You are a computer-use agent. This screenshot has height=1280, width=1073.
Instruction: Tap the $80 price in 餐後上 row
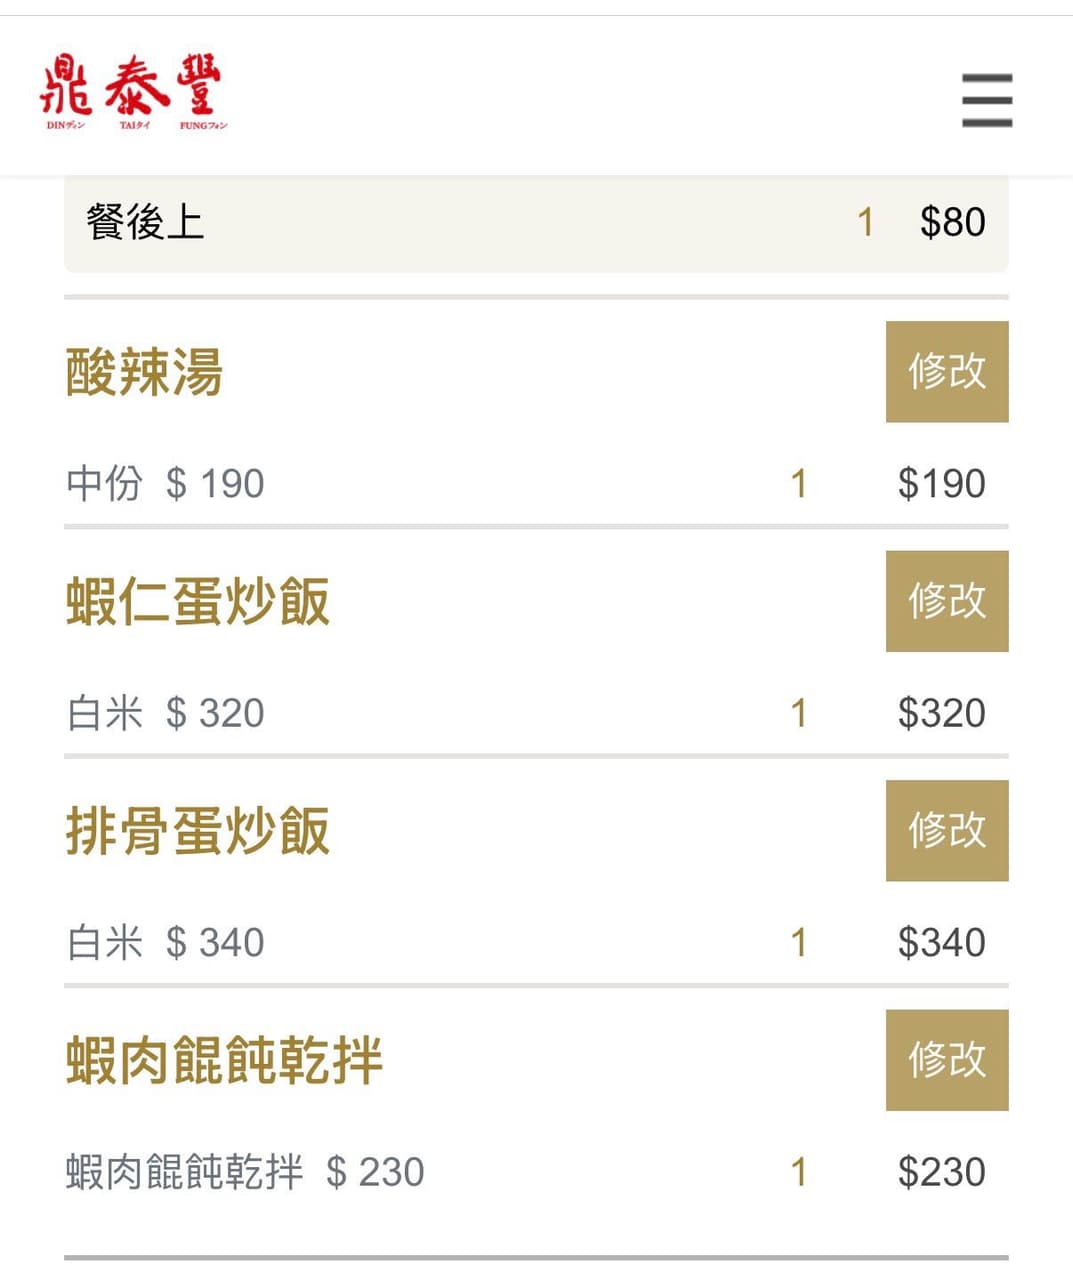coord(953,222)
